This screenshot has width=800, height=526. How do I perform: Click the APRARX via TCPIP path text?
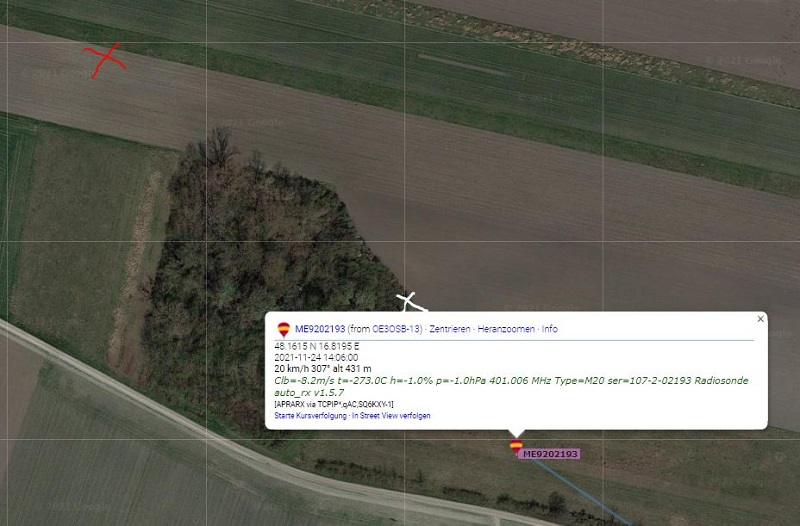coord(334,405)
